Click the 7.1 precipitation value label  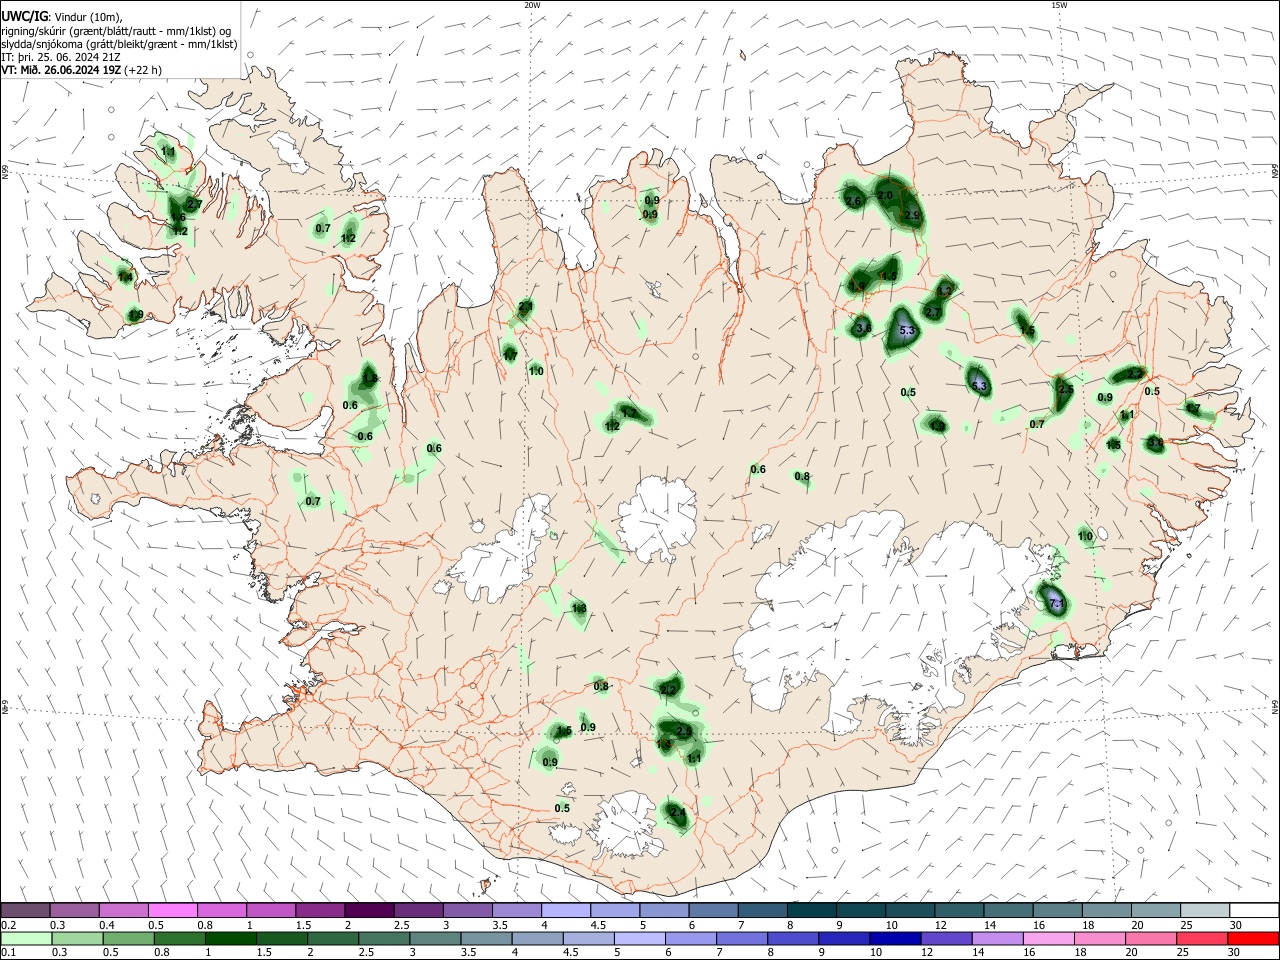click(x=1056, y=604)
